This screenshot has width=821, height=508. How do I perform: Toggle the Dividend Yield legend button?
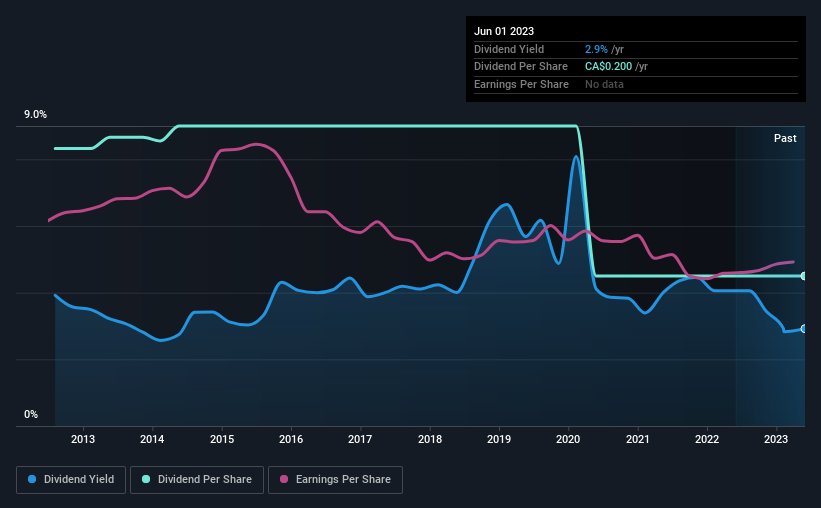[x=71, y=480]
